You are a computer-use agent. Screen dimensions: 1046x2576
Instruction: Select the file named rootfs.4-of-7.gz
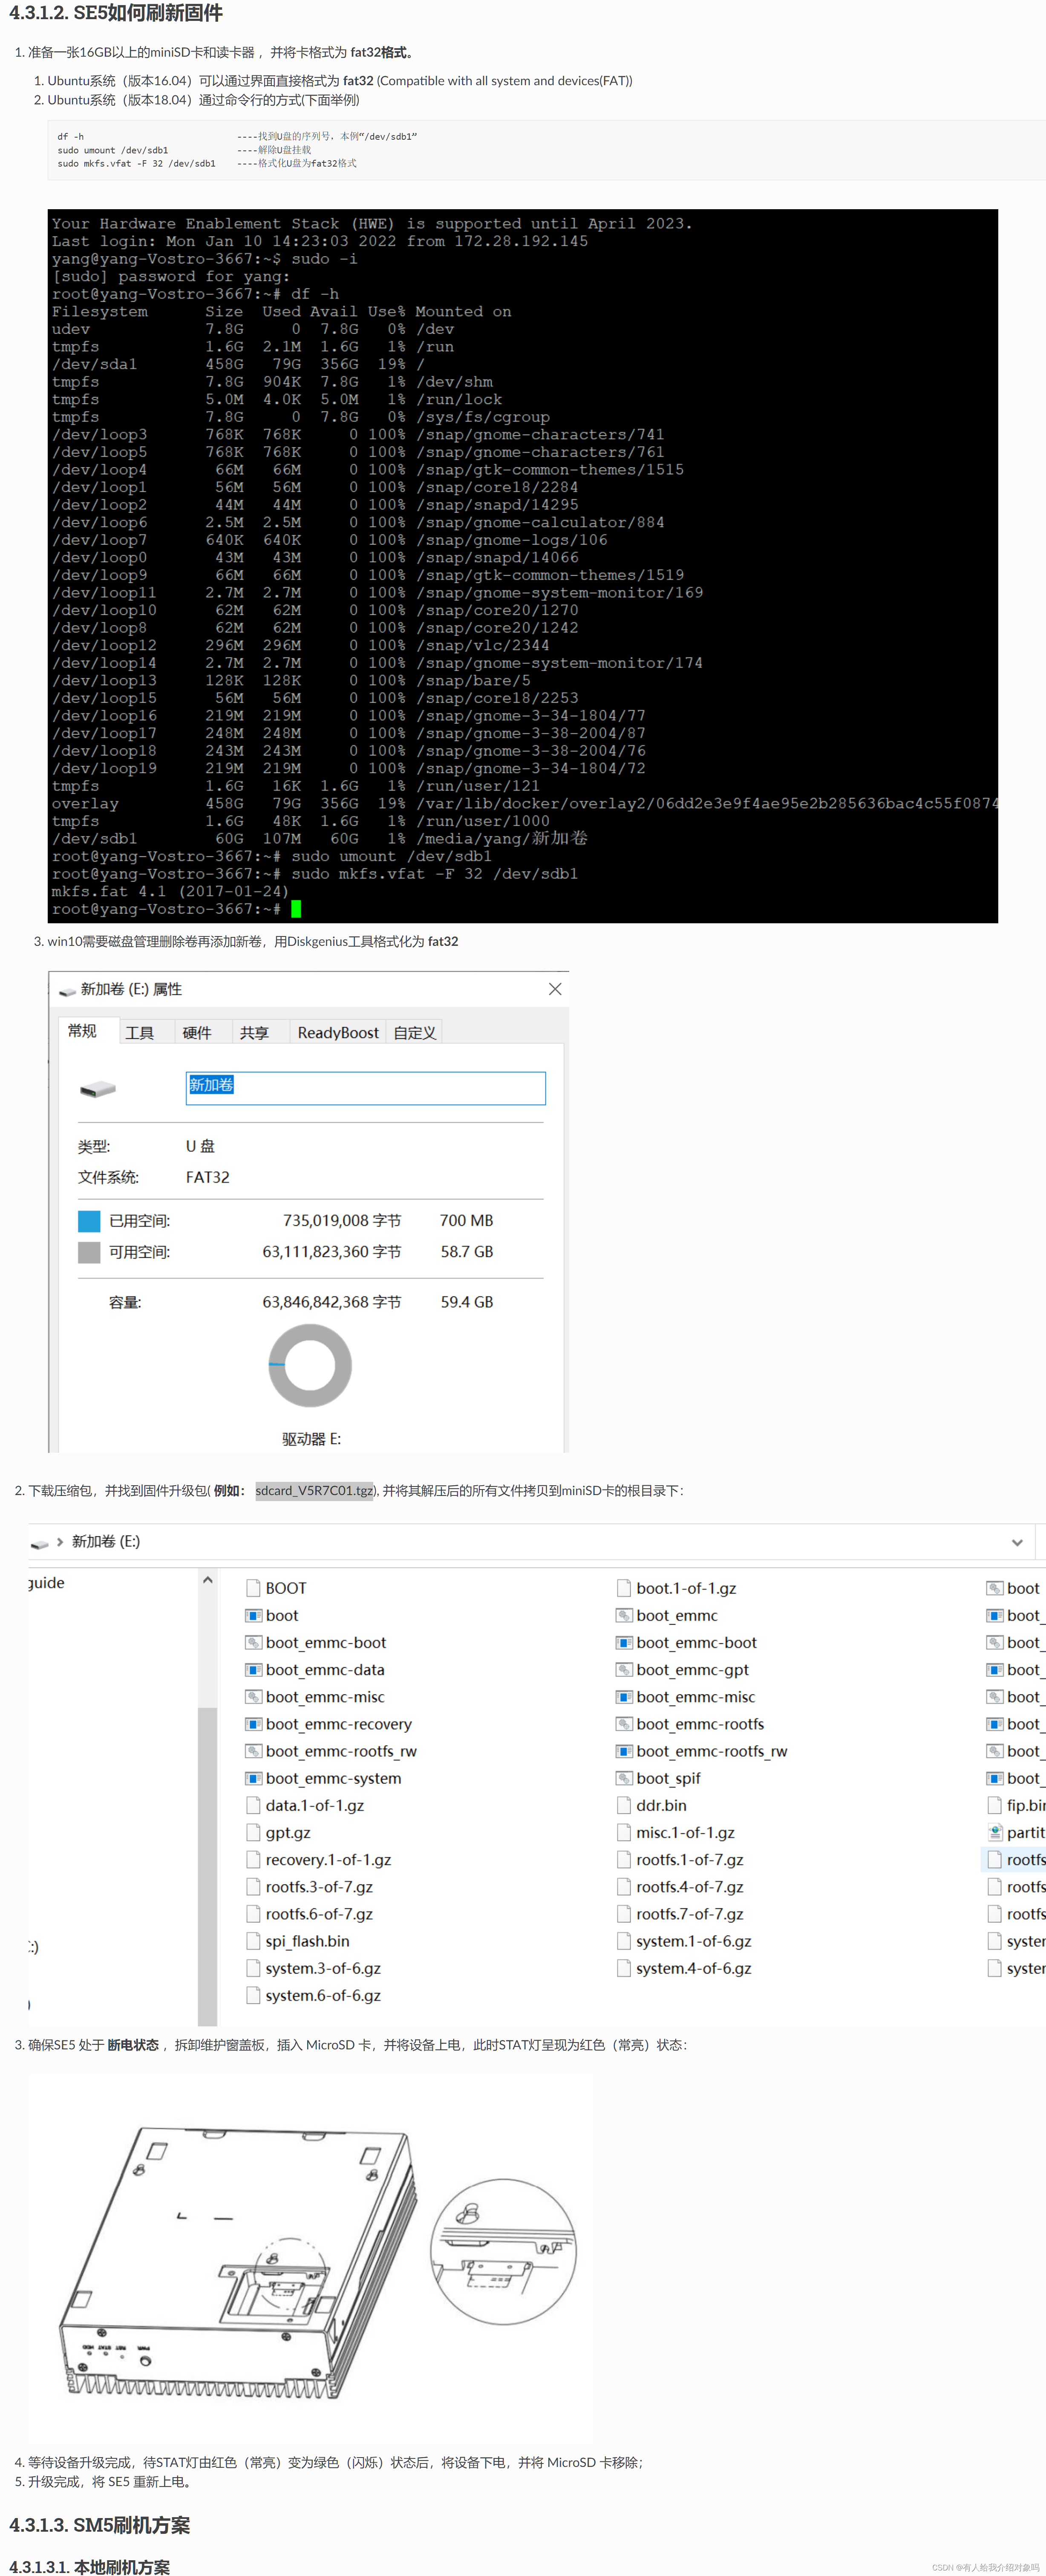[x=690, y=1887]
